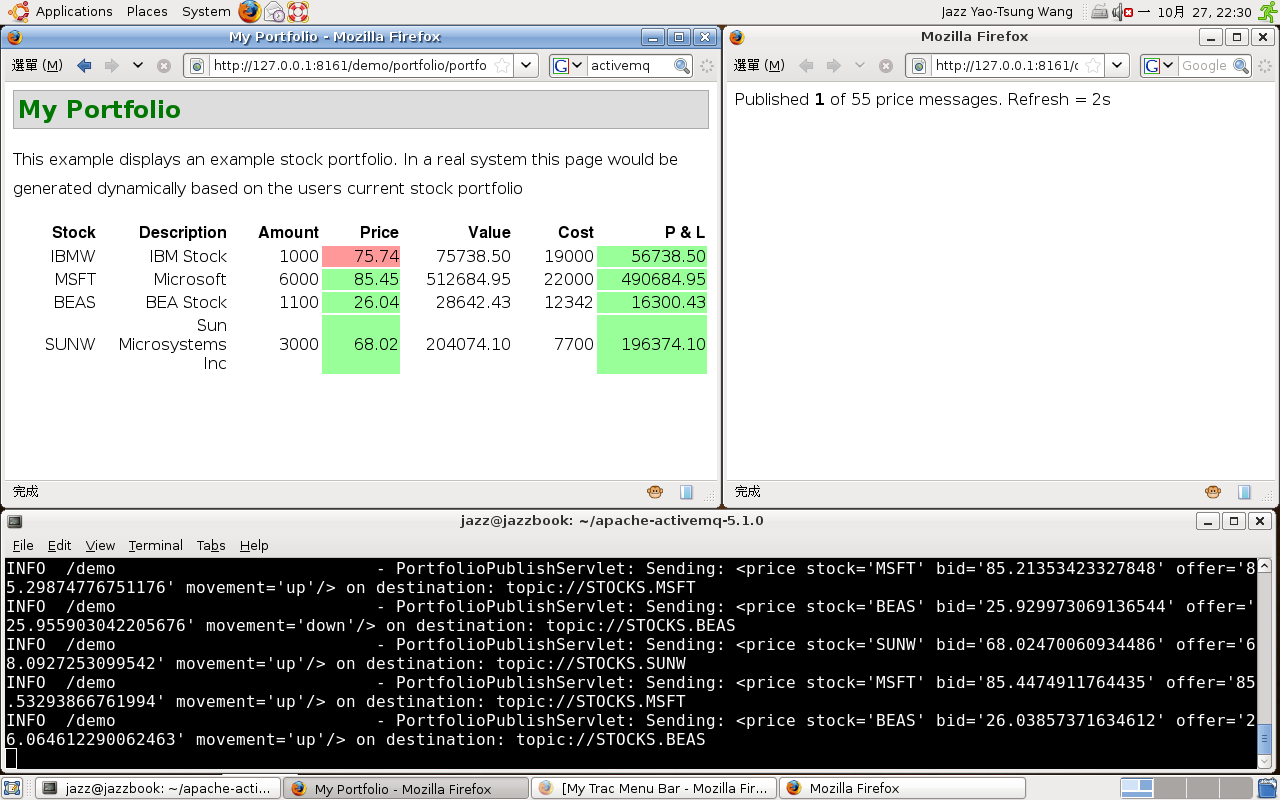
Task: Click the search magnifier next to activemq
Action: 682,66
